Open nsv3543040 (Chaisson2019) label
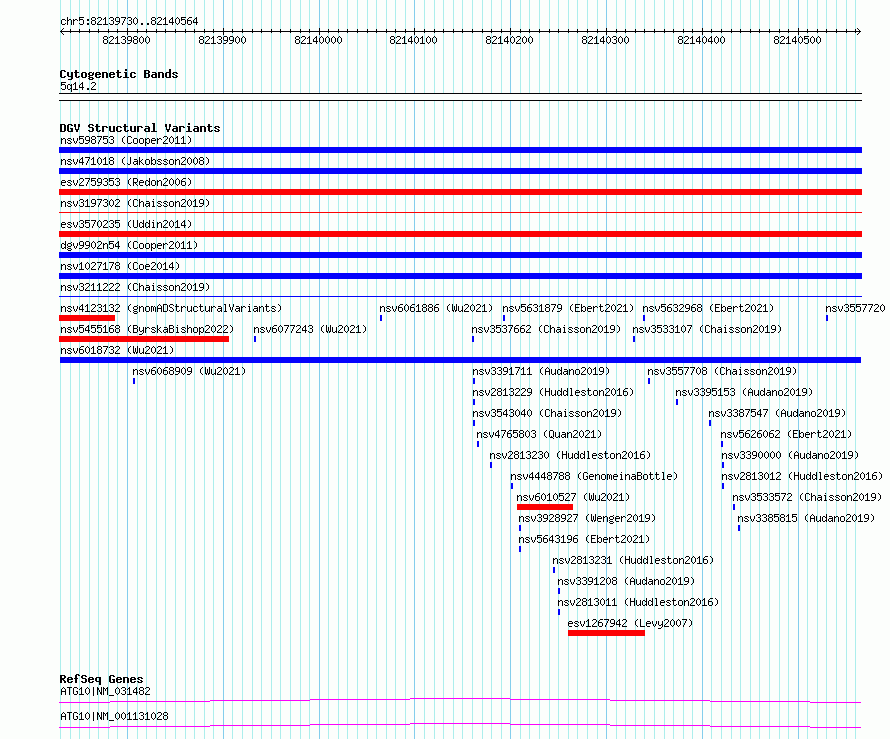Screen dimensions: 890x739 (547, 413)
